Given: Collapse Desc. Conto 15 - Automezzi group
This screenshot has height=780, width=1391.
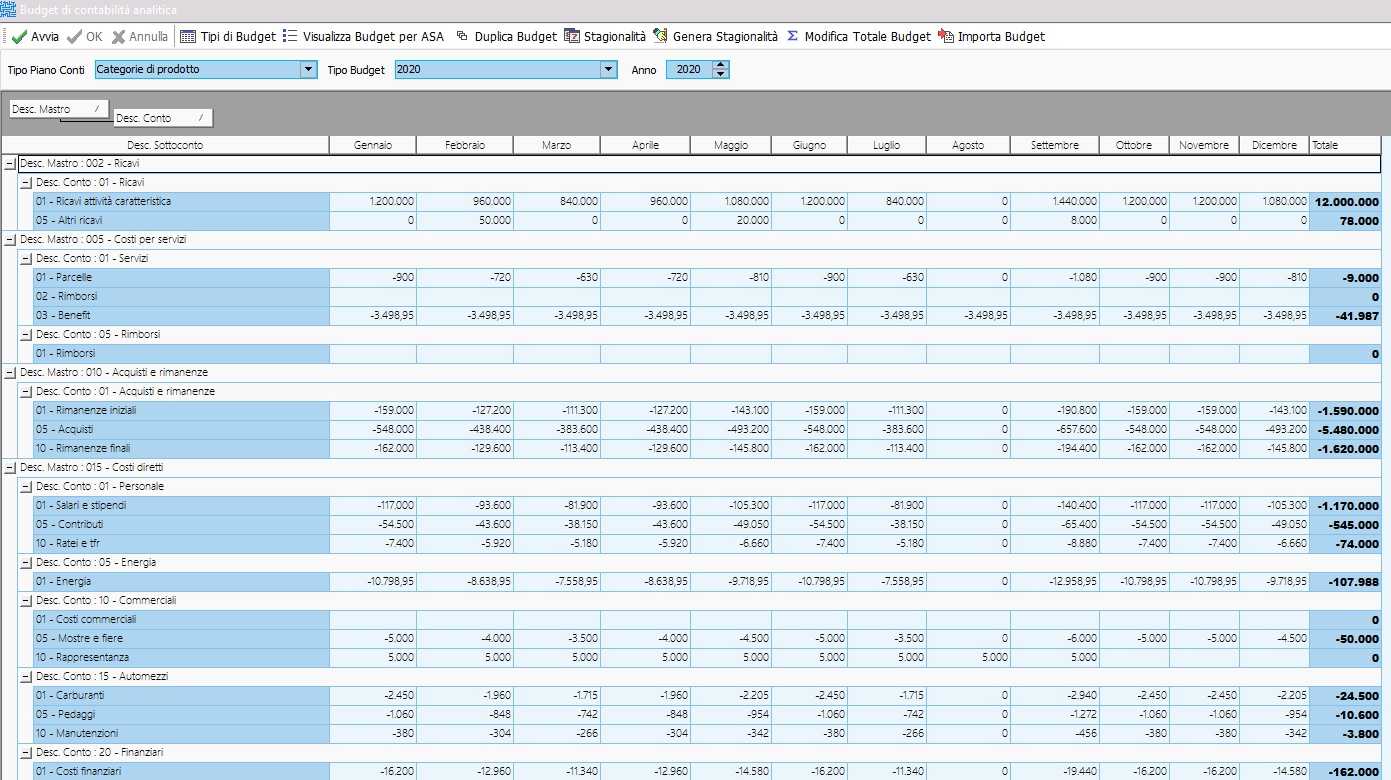Looking at the screenshot, I should (25, 676).
